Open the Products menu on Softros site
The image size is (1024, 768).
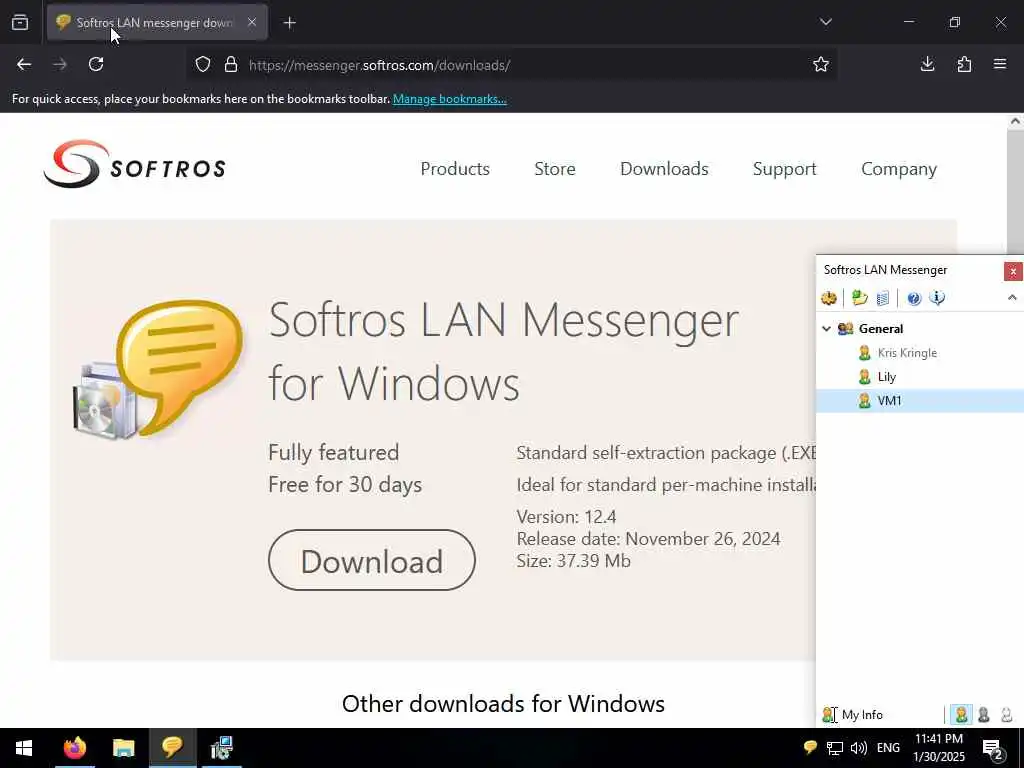click(455, 168)
